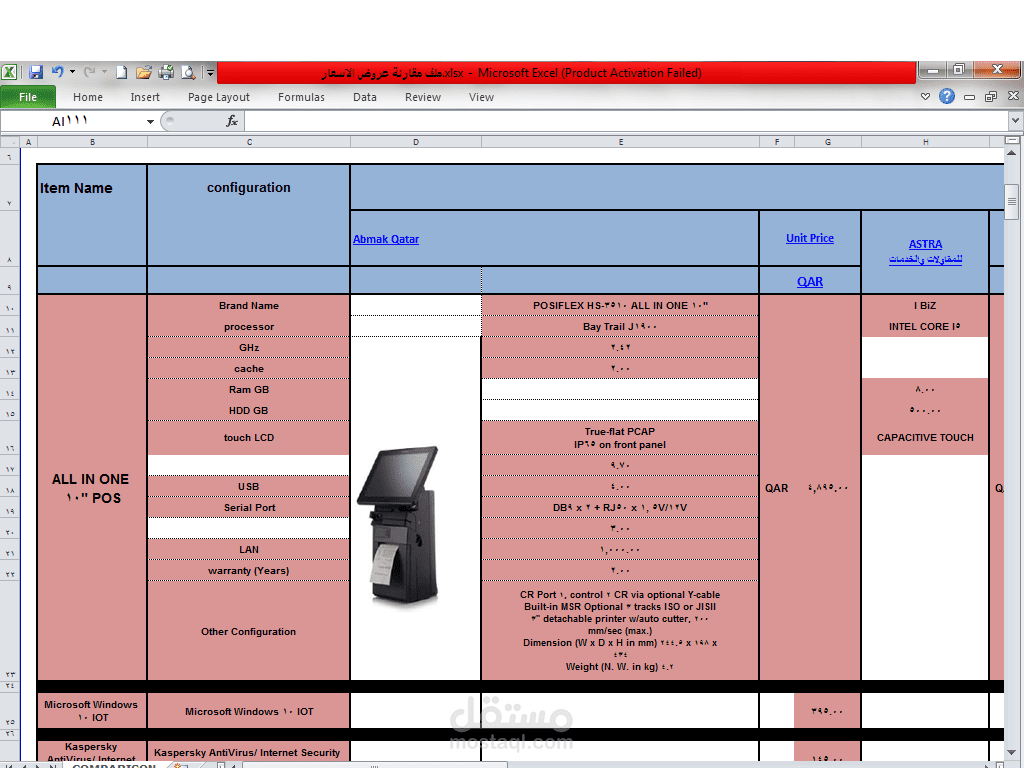Viewport: 1024px width, 768px height.
Task: Select the warranty (Years) cell
Action: pos(249,571)
